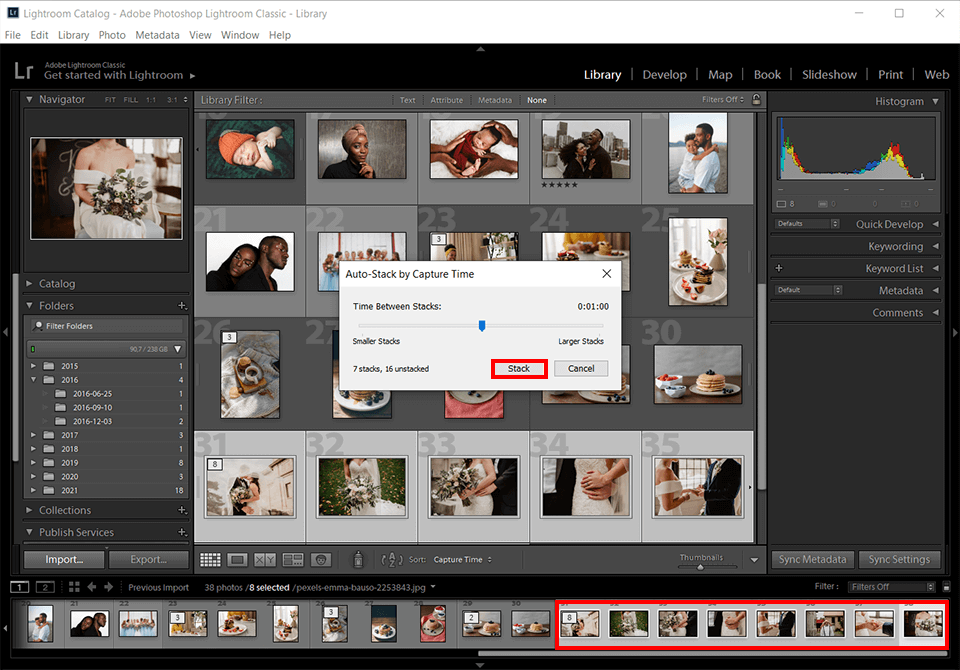The width and height of the screenshot is (960, 670).
Task: Click Cancel in Auto-Stack dialog
Action: click(581, 369)
